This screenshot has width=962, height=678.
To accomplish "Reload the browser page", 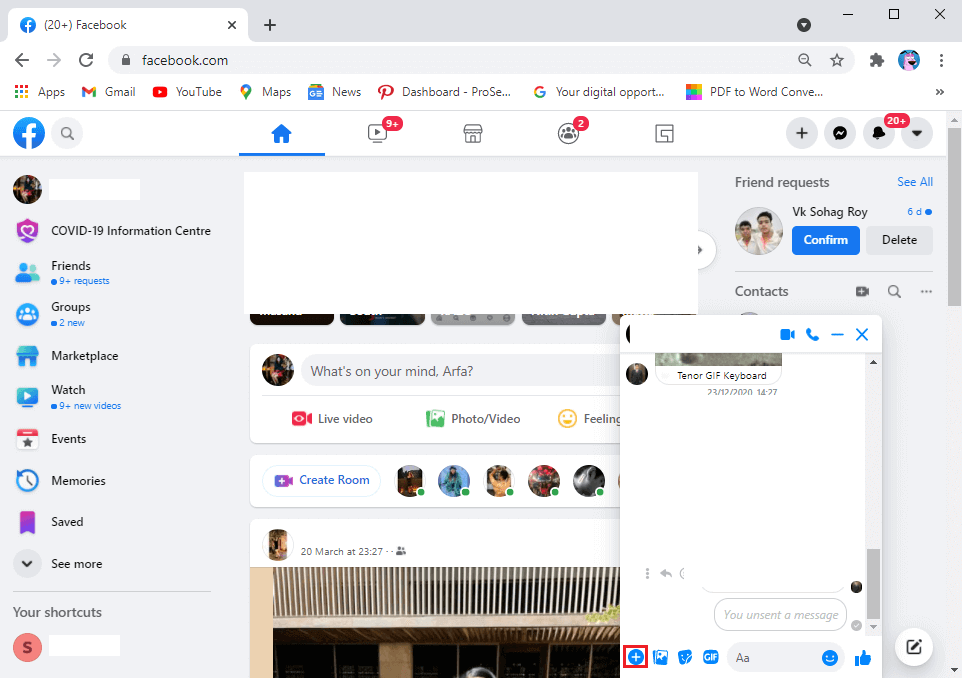I will pyautogui.click(x=86, y=60).
